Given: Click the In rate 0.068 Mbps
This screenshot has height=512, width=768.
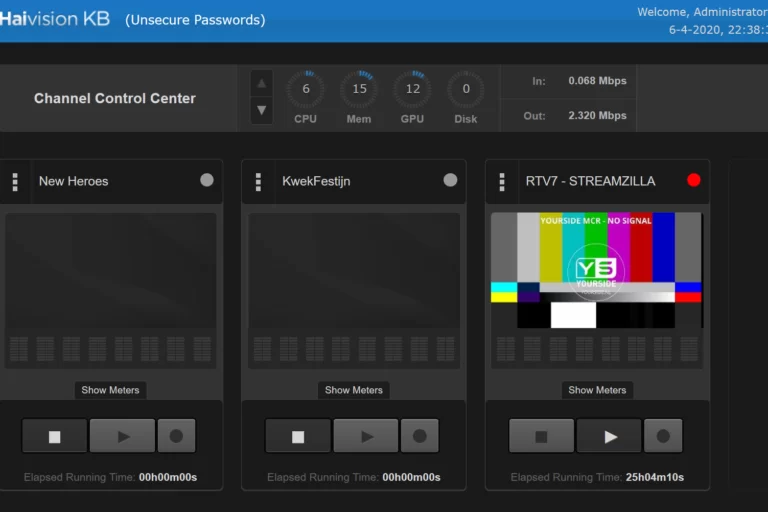Looking at the screenshot, I should coord(597,81).
